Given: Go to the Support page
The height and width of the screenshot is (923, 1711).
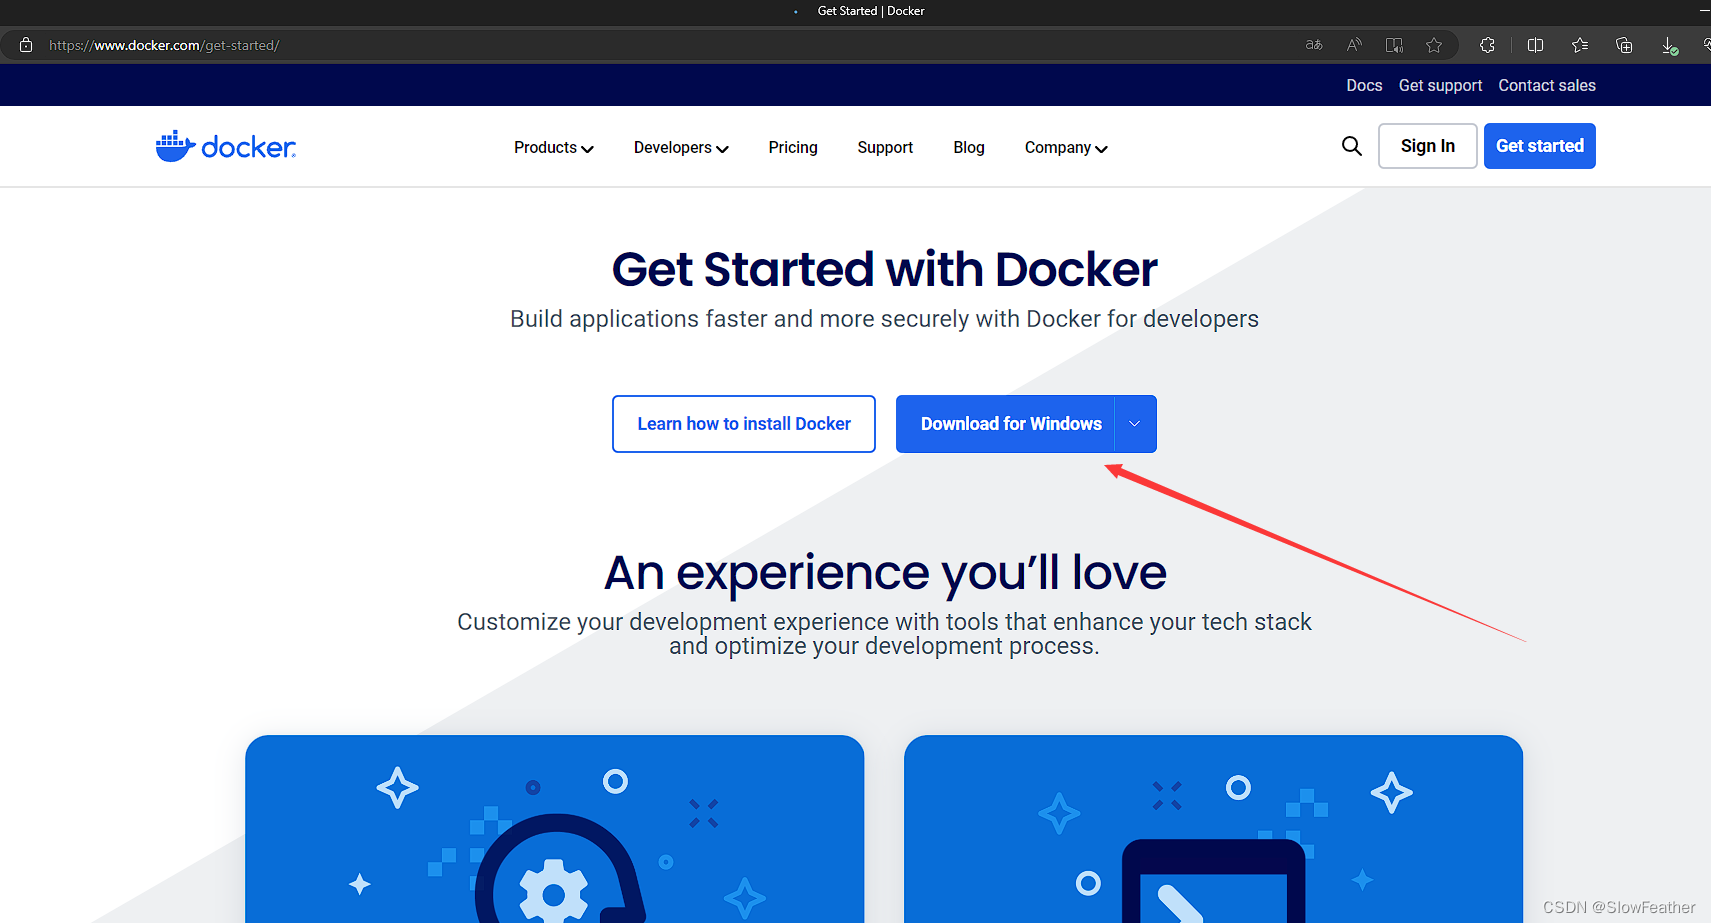Looking at the screenshot, I should [x=885, y=147].
